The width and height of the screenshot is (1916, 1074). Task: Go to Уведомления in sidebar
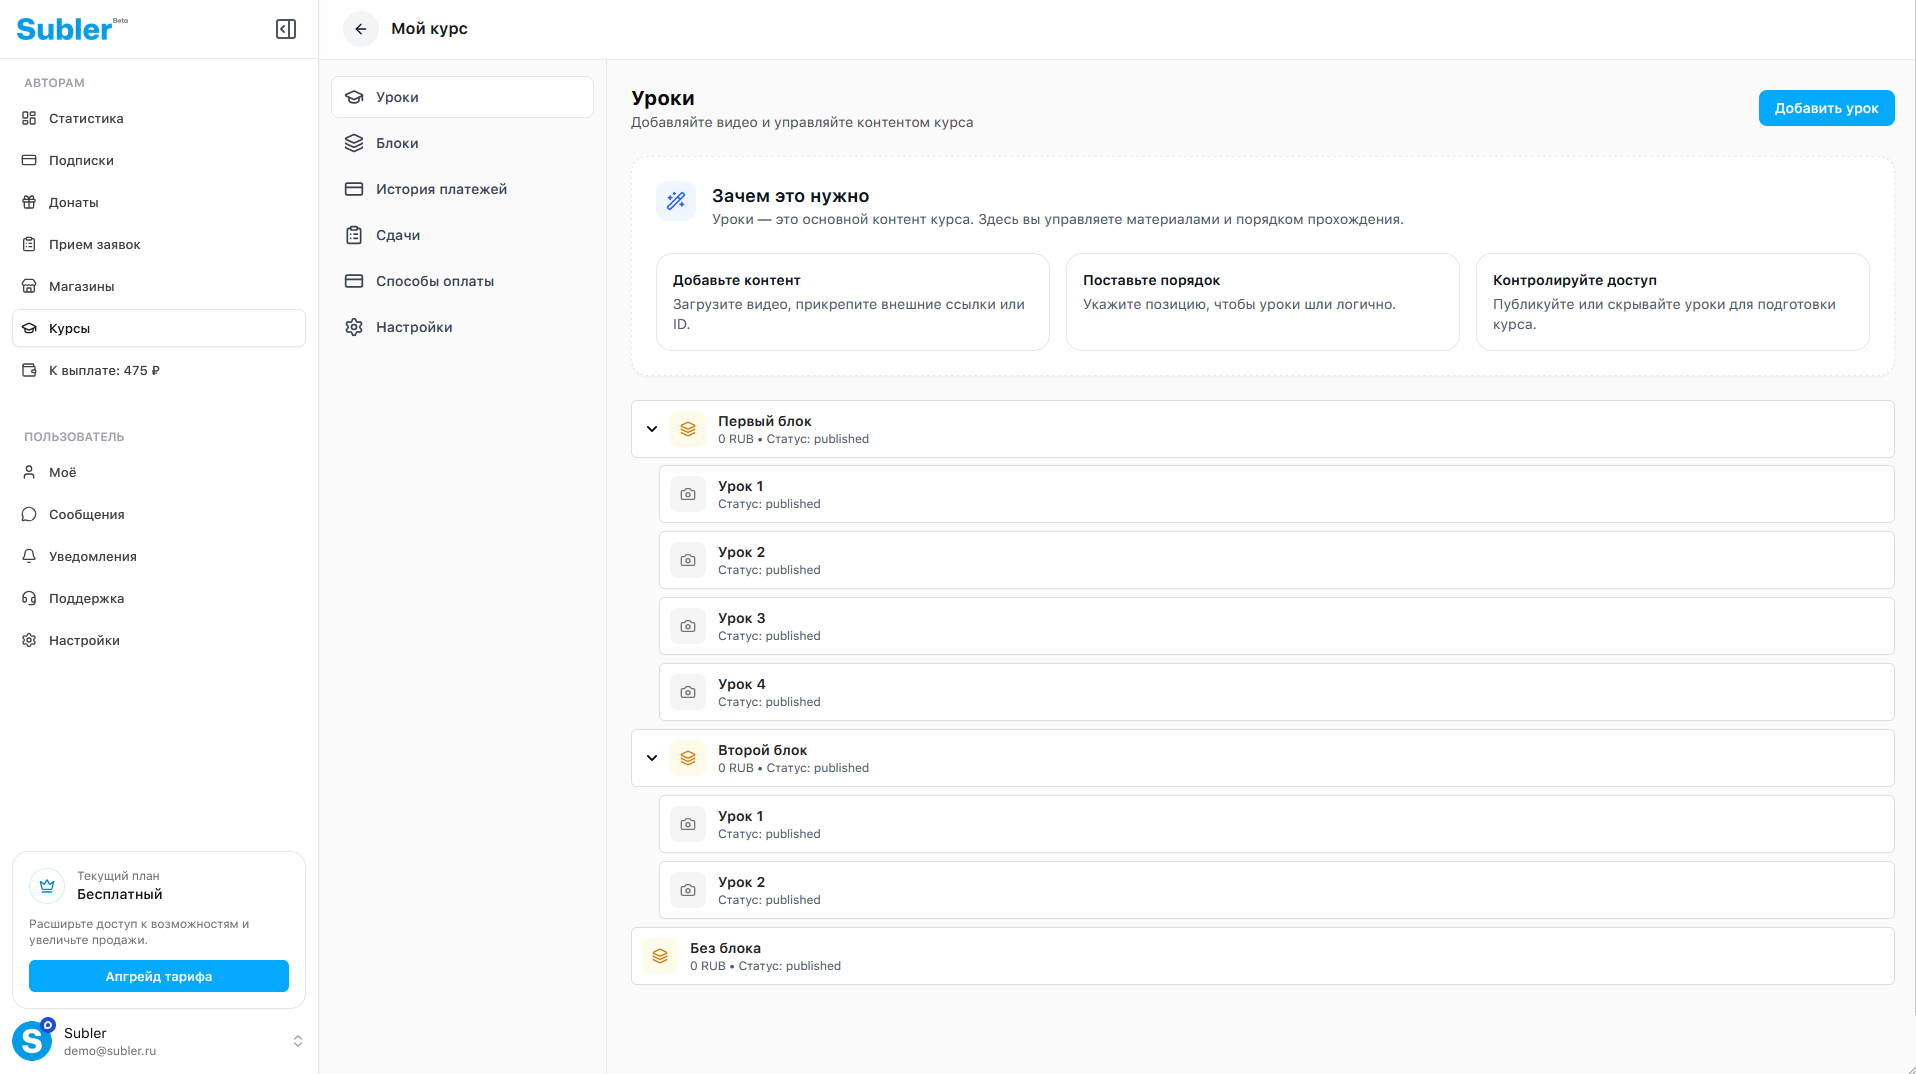point(93,556)
